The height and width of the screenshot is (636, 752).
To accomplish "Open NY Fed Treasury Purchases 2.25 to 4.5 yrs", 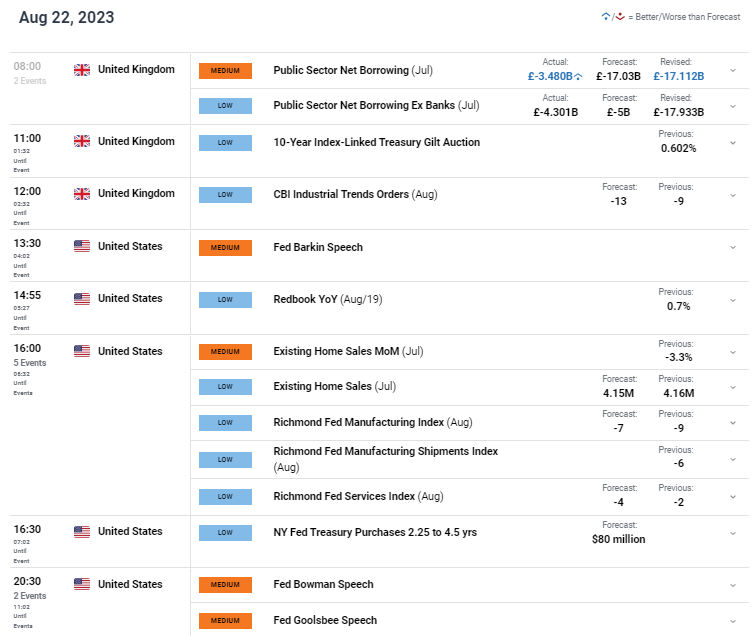I will (375, 532).
